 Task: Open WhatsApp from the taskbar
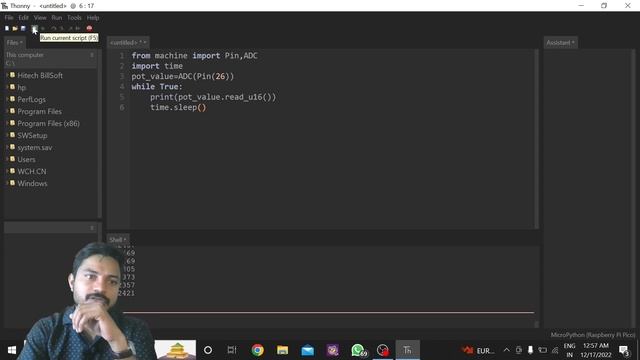point(358,350)
